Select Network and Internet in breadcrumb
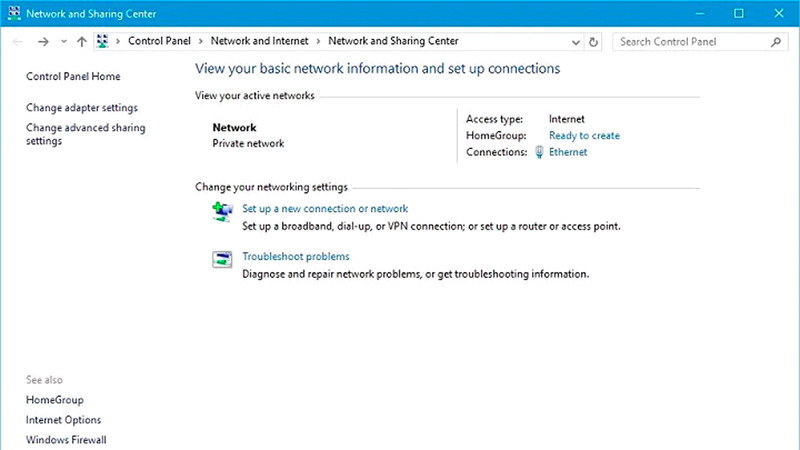Viewport: 800px width, 450px height. pos(262,42)
